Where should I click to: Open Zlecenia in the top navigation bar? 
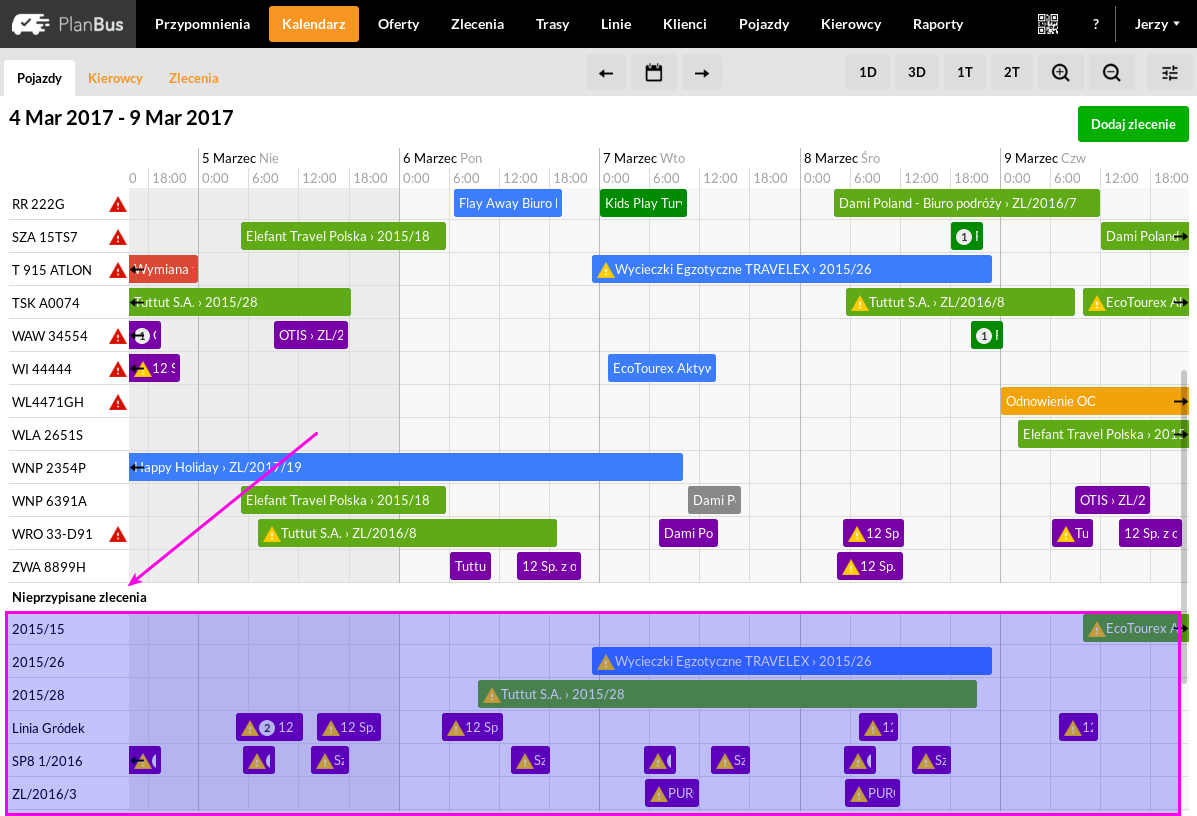[x=477, y=24]
